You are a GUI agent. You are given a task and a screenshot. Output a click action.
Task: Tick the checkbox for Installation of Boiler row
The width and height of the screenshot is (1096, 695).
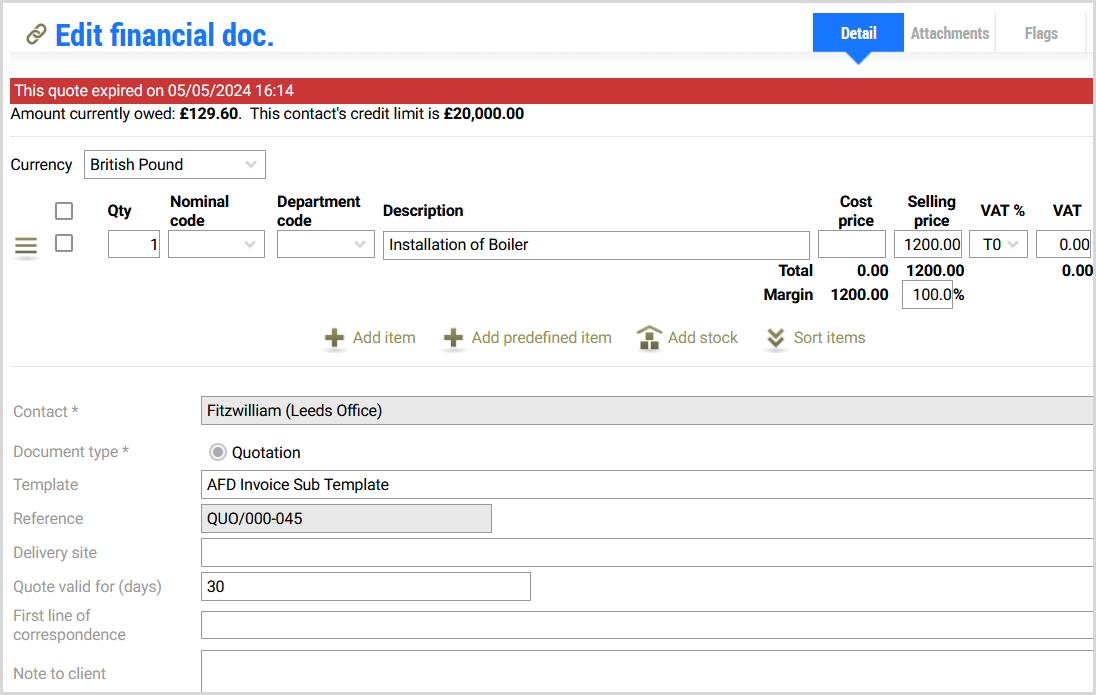pos(64,243)
